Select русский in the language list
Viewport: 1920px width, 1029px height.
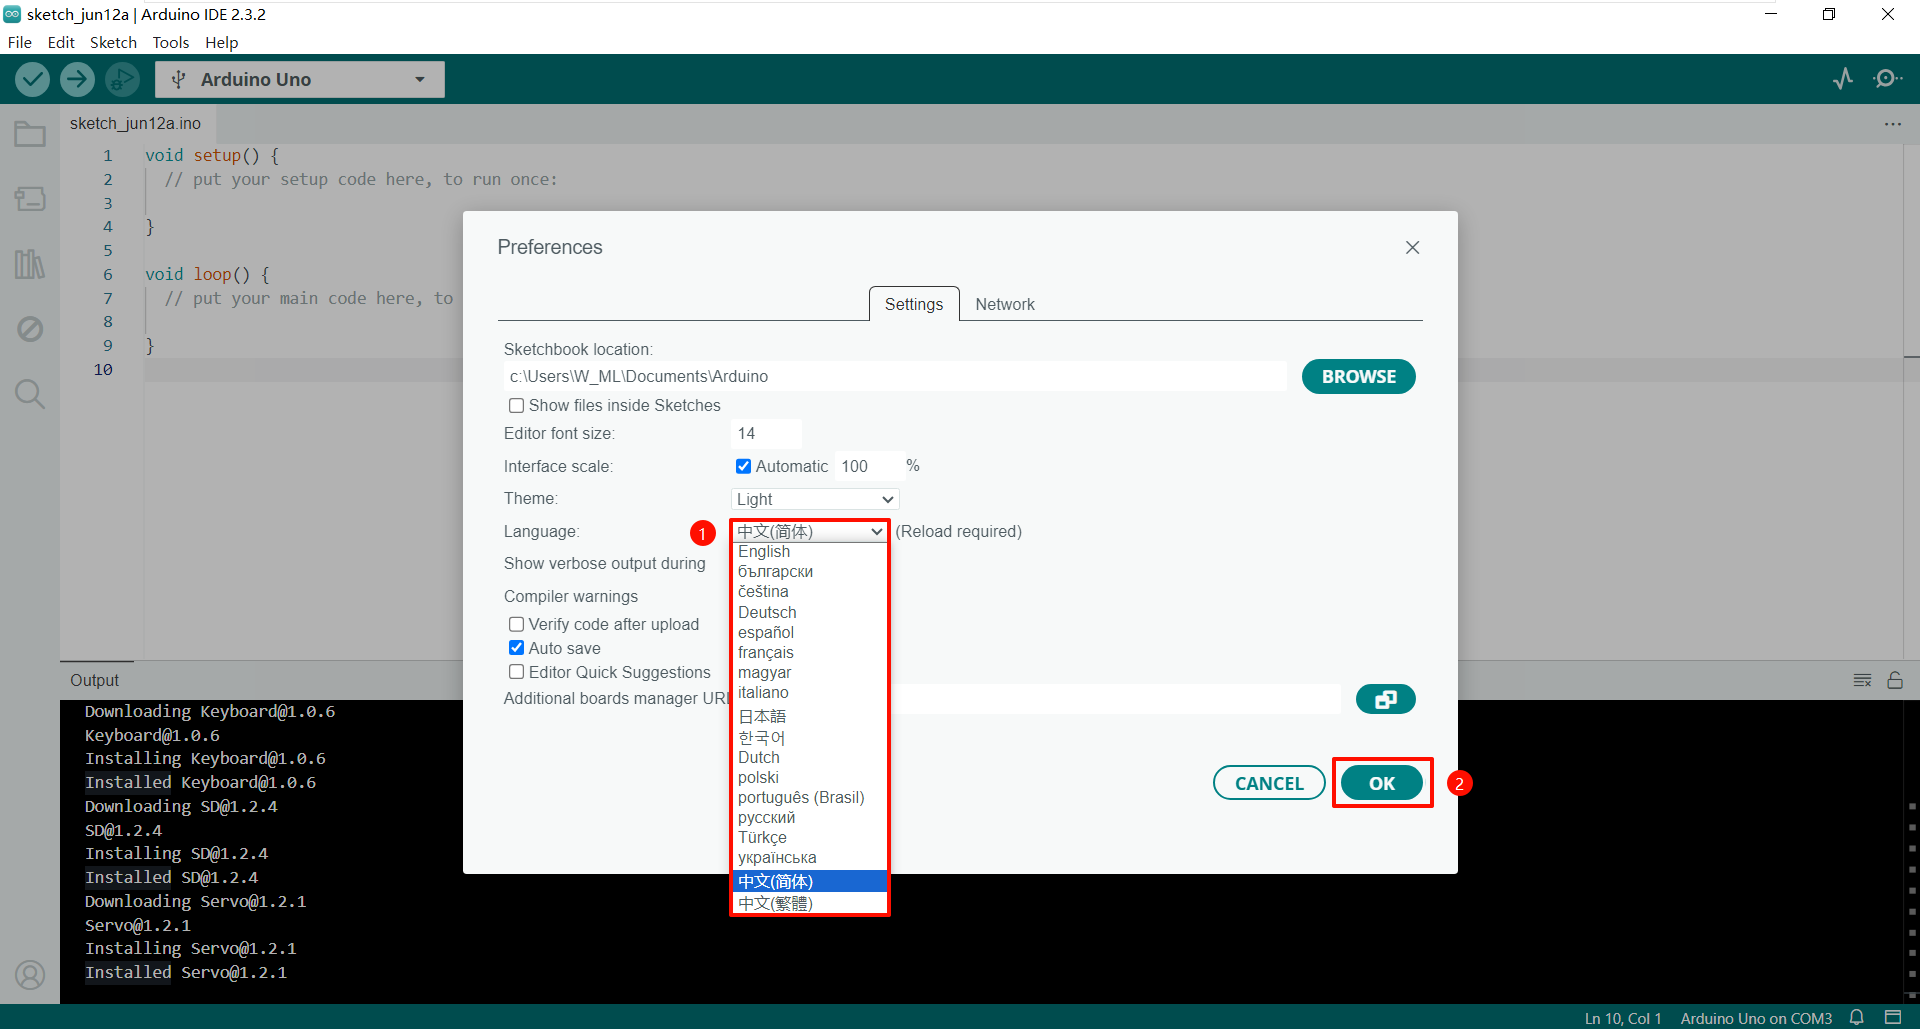(810, 817)
